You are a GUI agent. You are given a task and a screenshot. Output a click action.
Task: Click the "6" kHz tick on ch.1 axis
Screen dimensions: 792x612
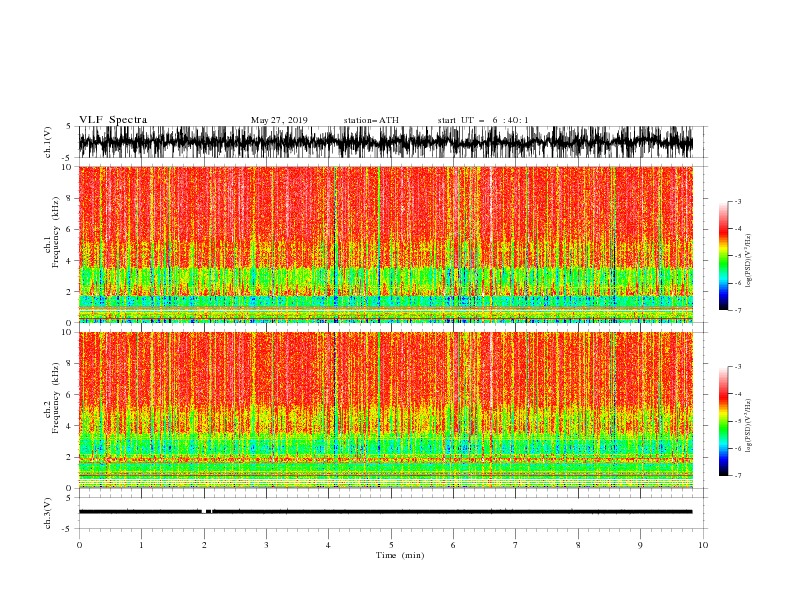[70, 229]
